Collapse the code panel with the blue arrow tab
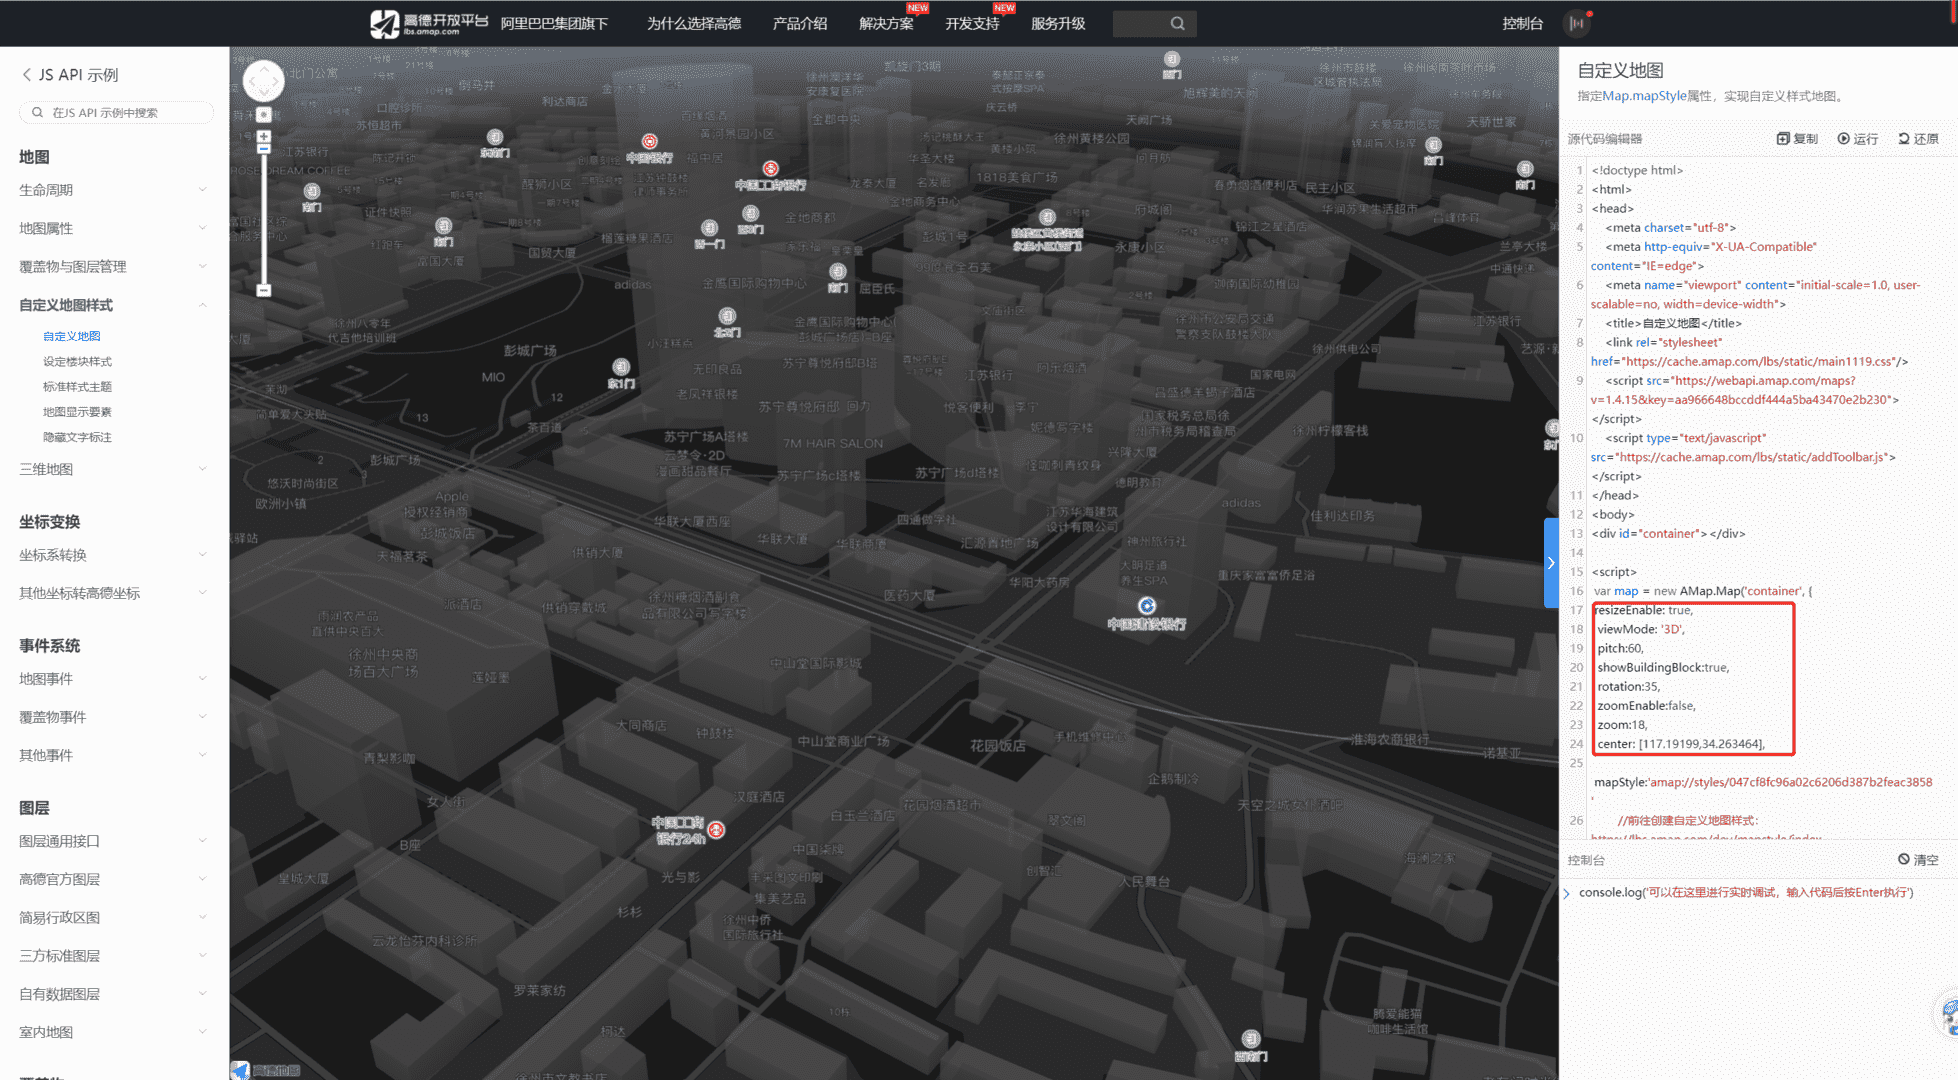1958x1080 pixels. (1551, 563)
